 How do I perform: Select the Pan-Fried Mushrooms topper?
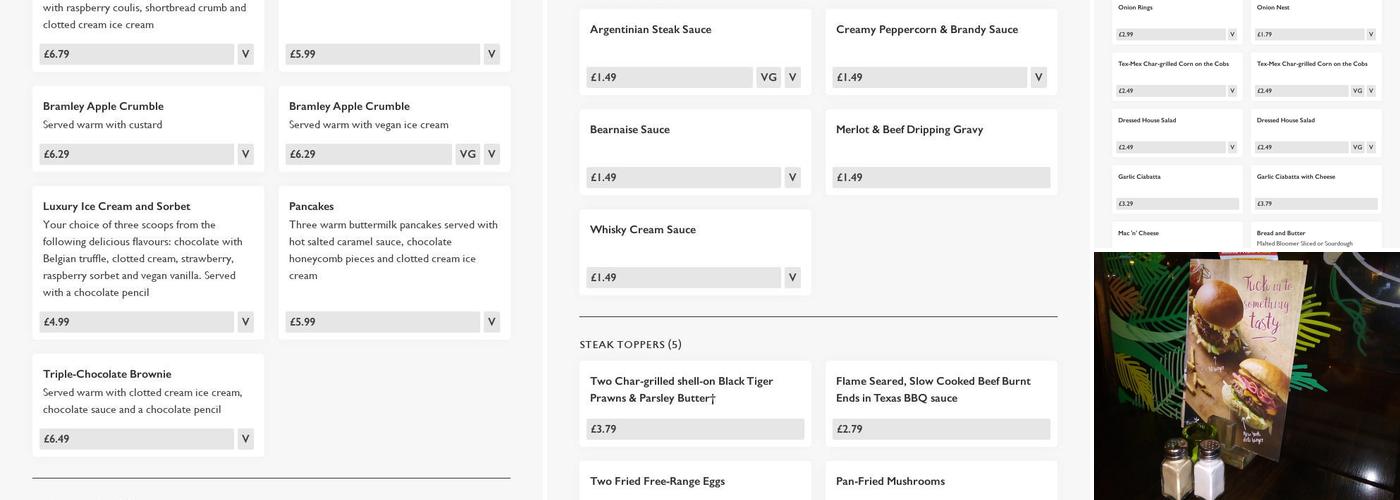(x=890, y=481)
